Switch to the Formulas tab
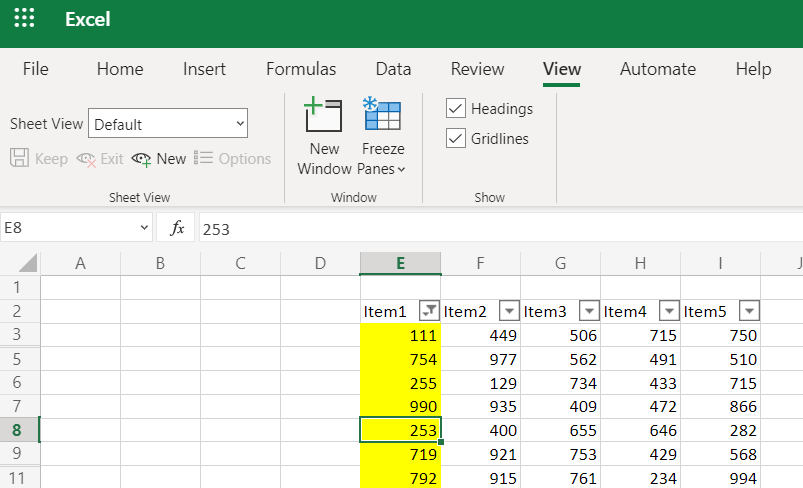Image resolution: width=803 pixels, height=488 pixels. point(301,69)
